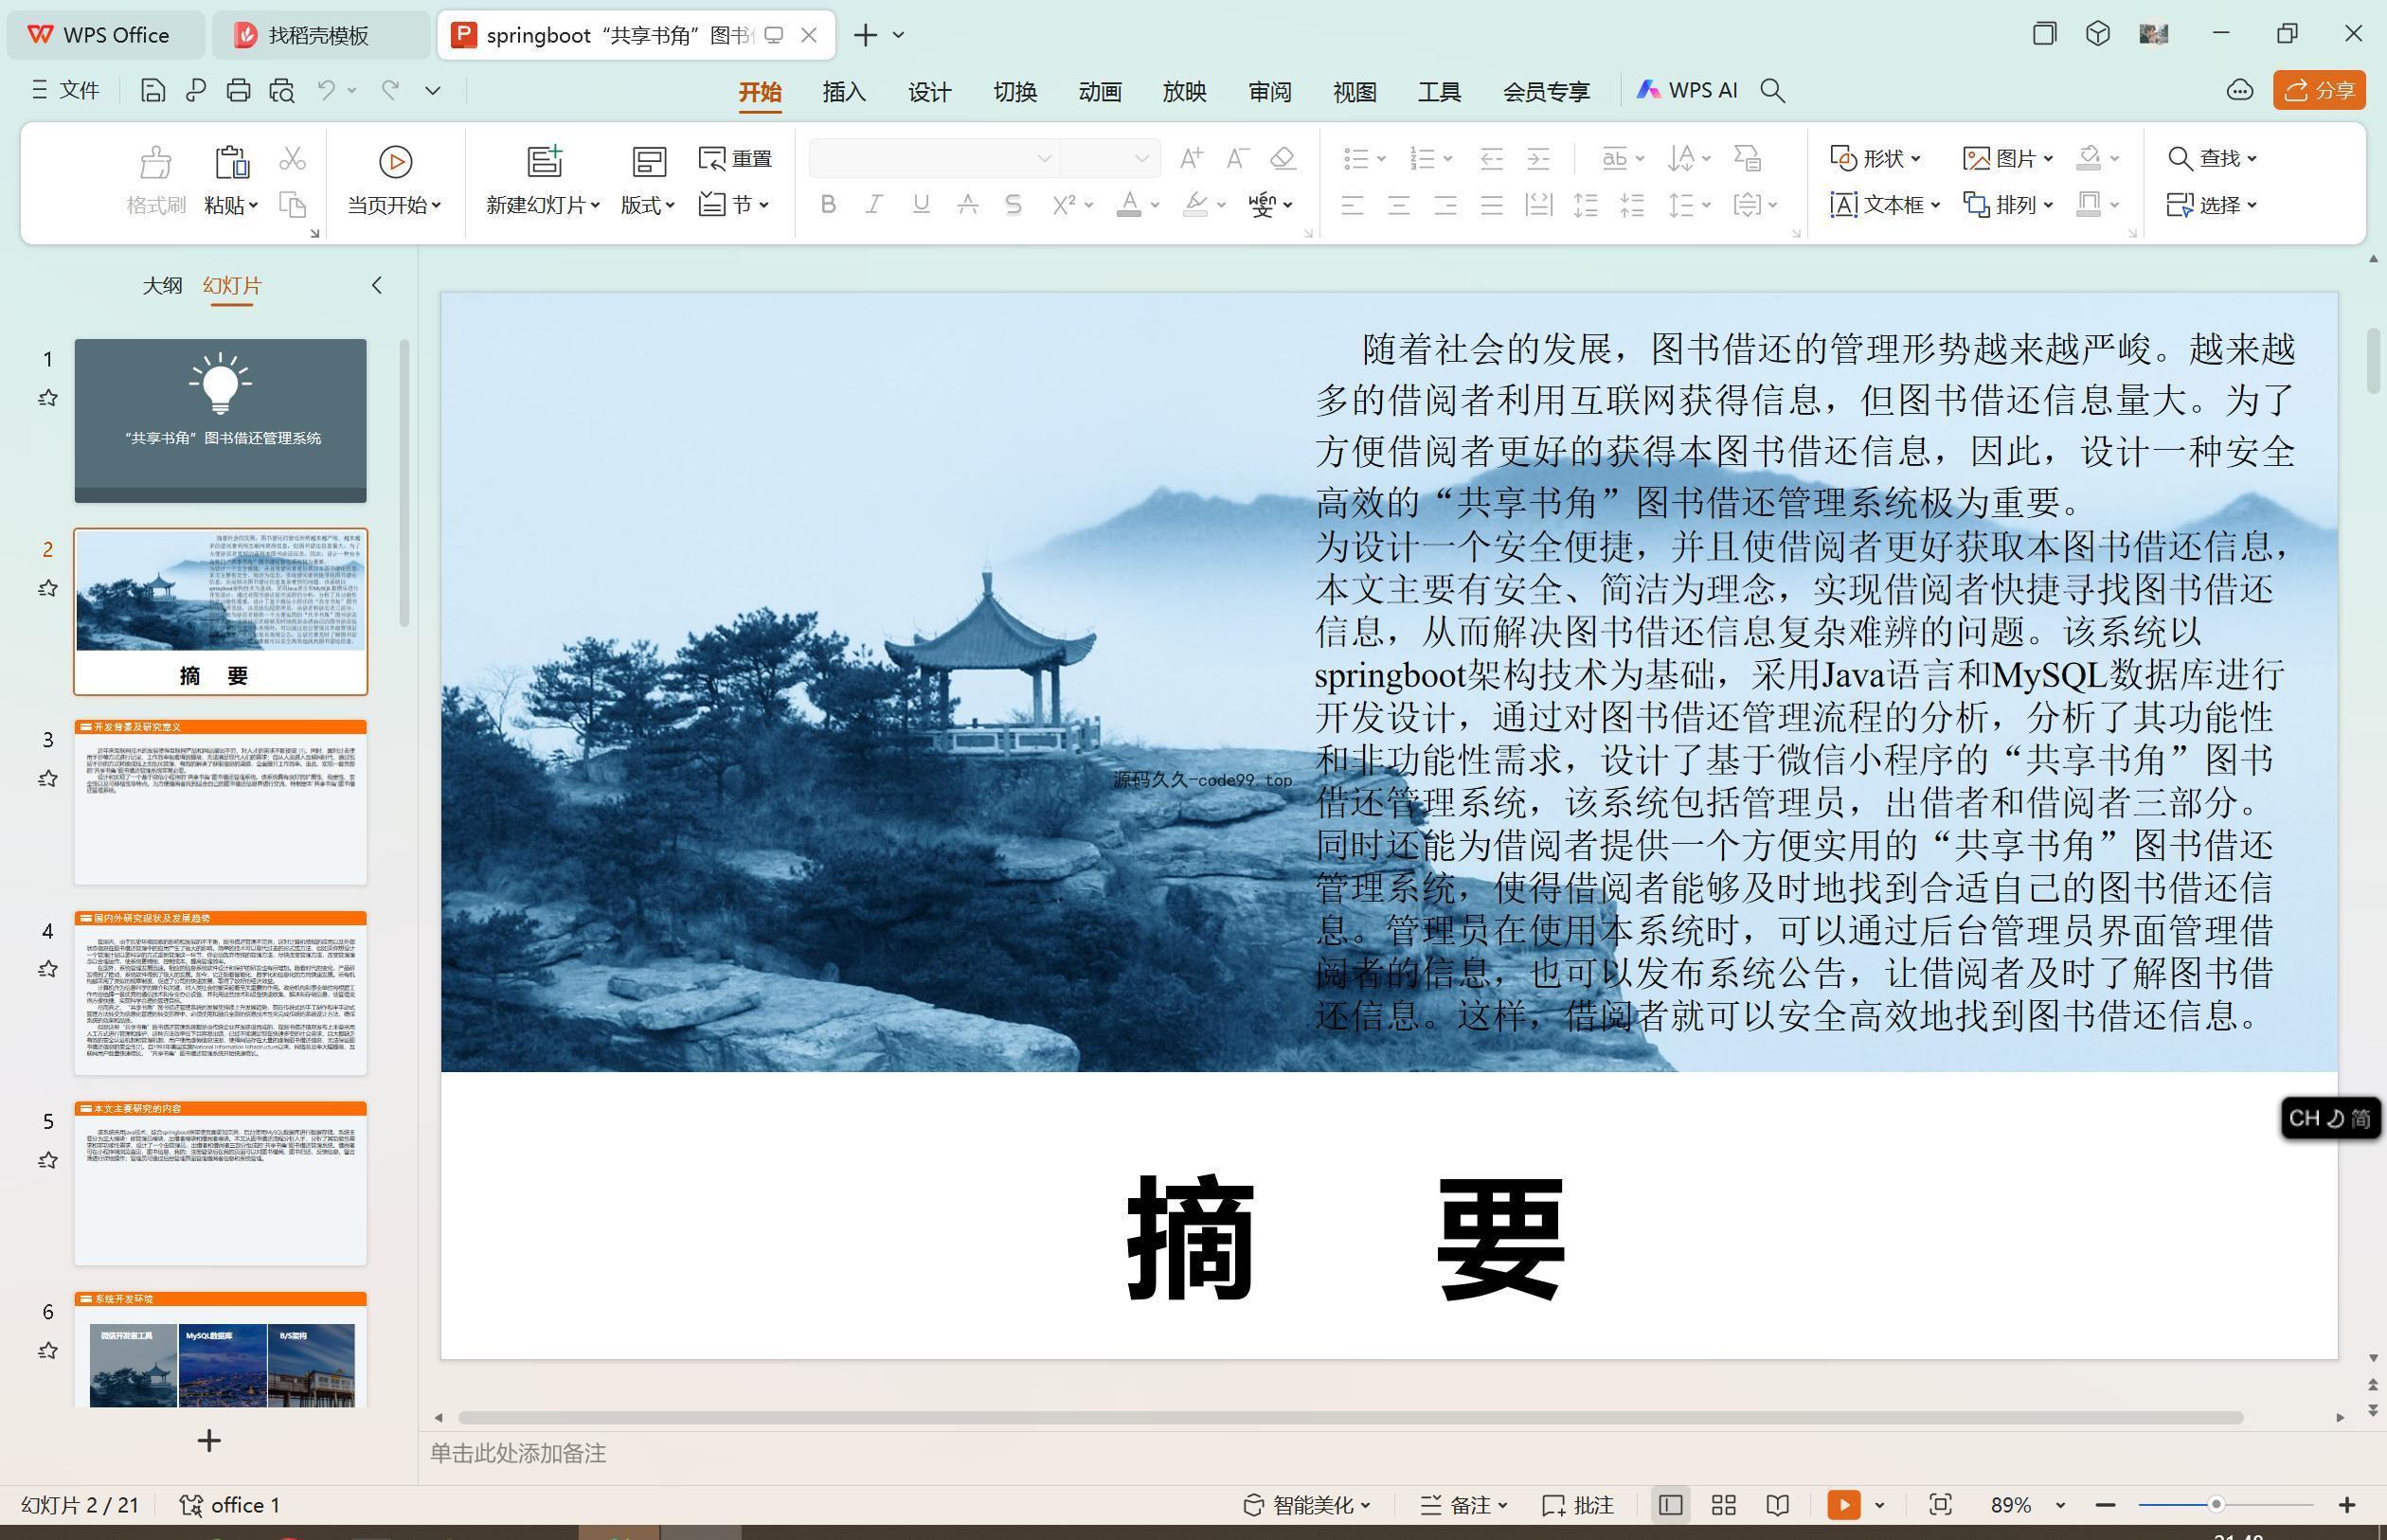The image size is (2387, 1540).
Task: Open new tab with plus icon
Action: [x=866, y=35]
